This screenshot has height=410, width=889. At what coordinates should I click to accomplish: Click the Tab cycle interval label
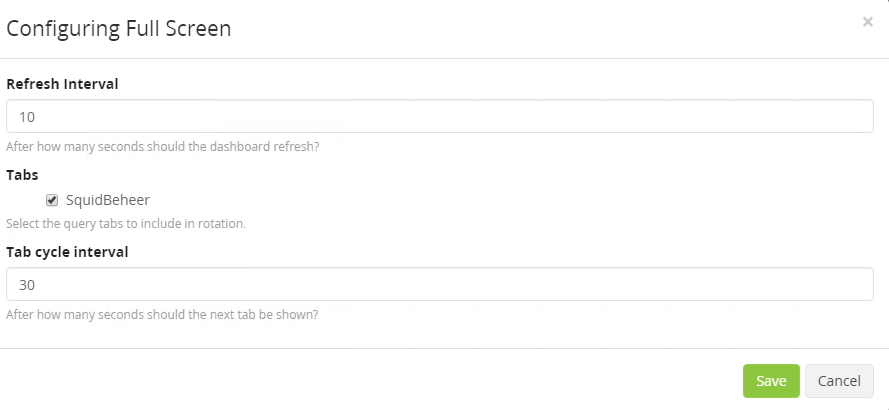tap(67, 252)
